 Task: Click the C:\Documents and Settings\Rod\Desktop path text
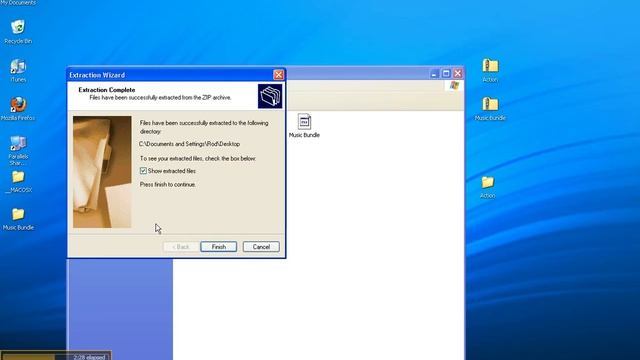tap(189, 144)
